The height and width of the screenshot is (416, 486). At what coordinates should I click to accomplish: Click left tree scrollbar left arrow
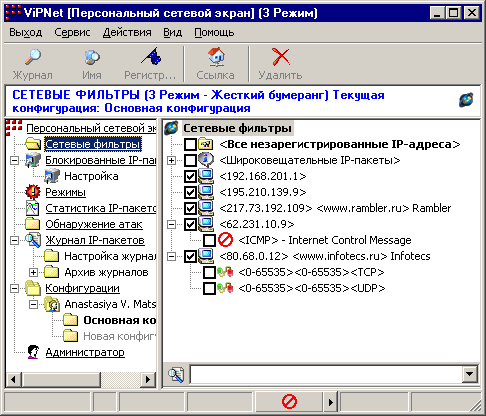[x=14, y=379]
